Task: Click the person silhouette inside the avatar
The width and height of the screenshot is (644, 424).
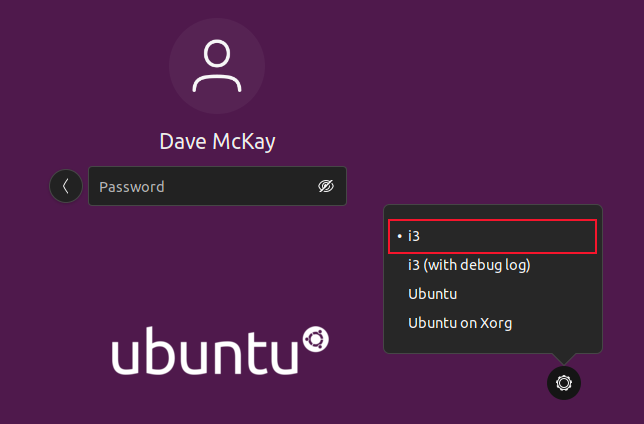Action: click(217, 66)
